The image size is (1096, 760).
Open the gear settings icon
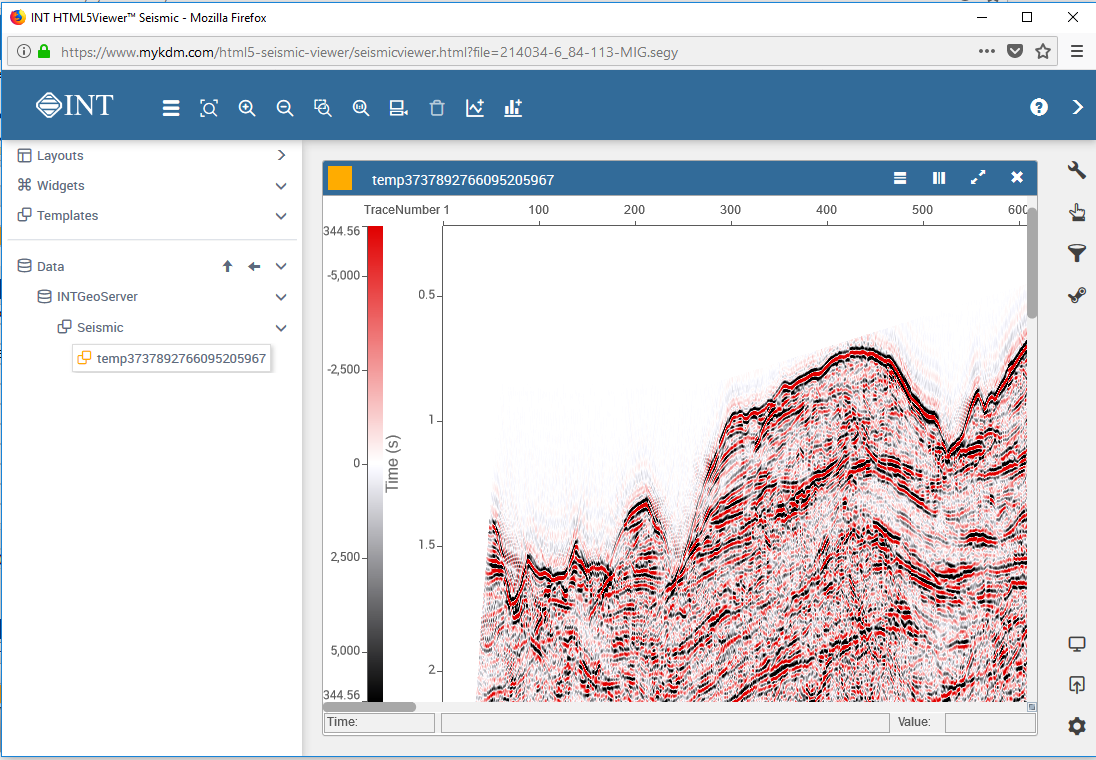pos(1076,726)
